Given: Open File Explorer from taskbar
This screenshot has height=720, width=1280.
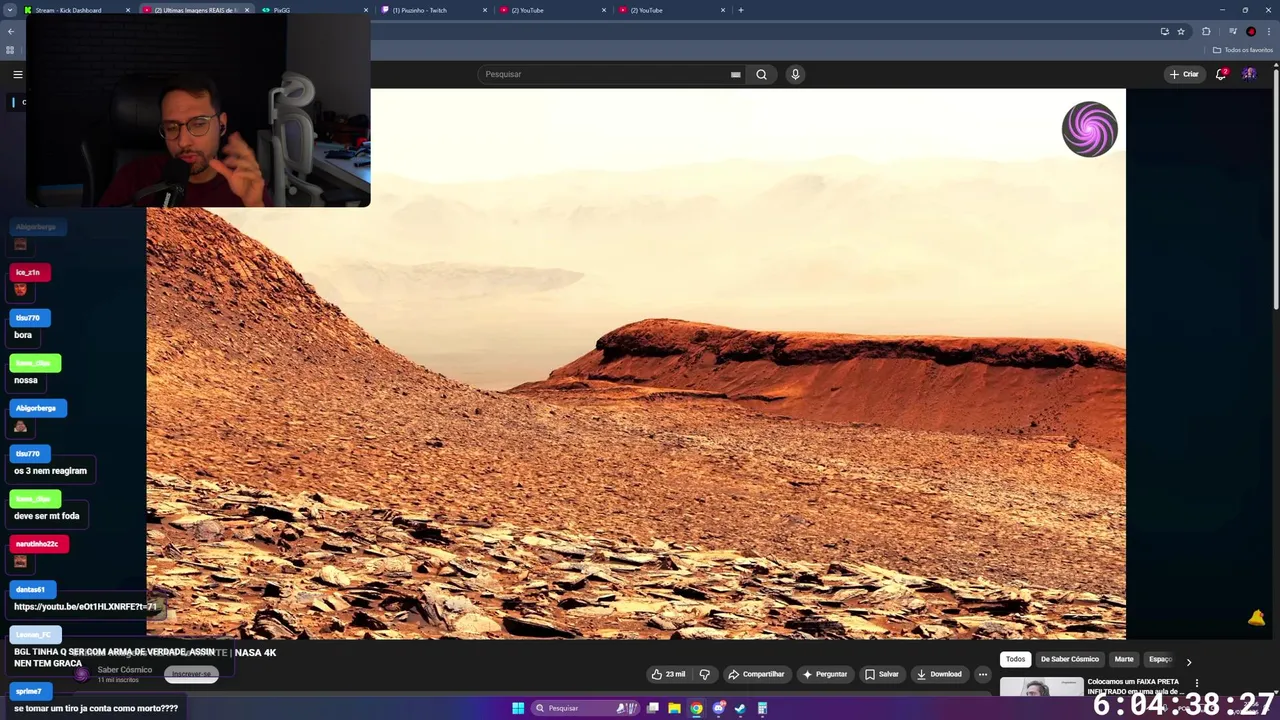Looking at the screenshot, I should click(x=675, y=708).
